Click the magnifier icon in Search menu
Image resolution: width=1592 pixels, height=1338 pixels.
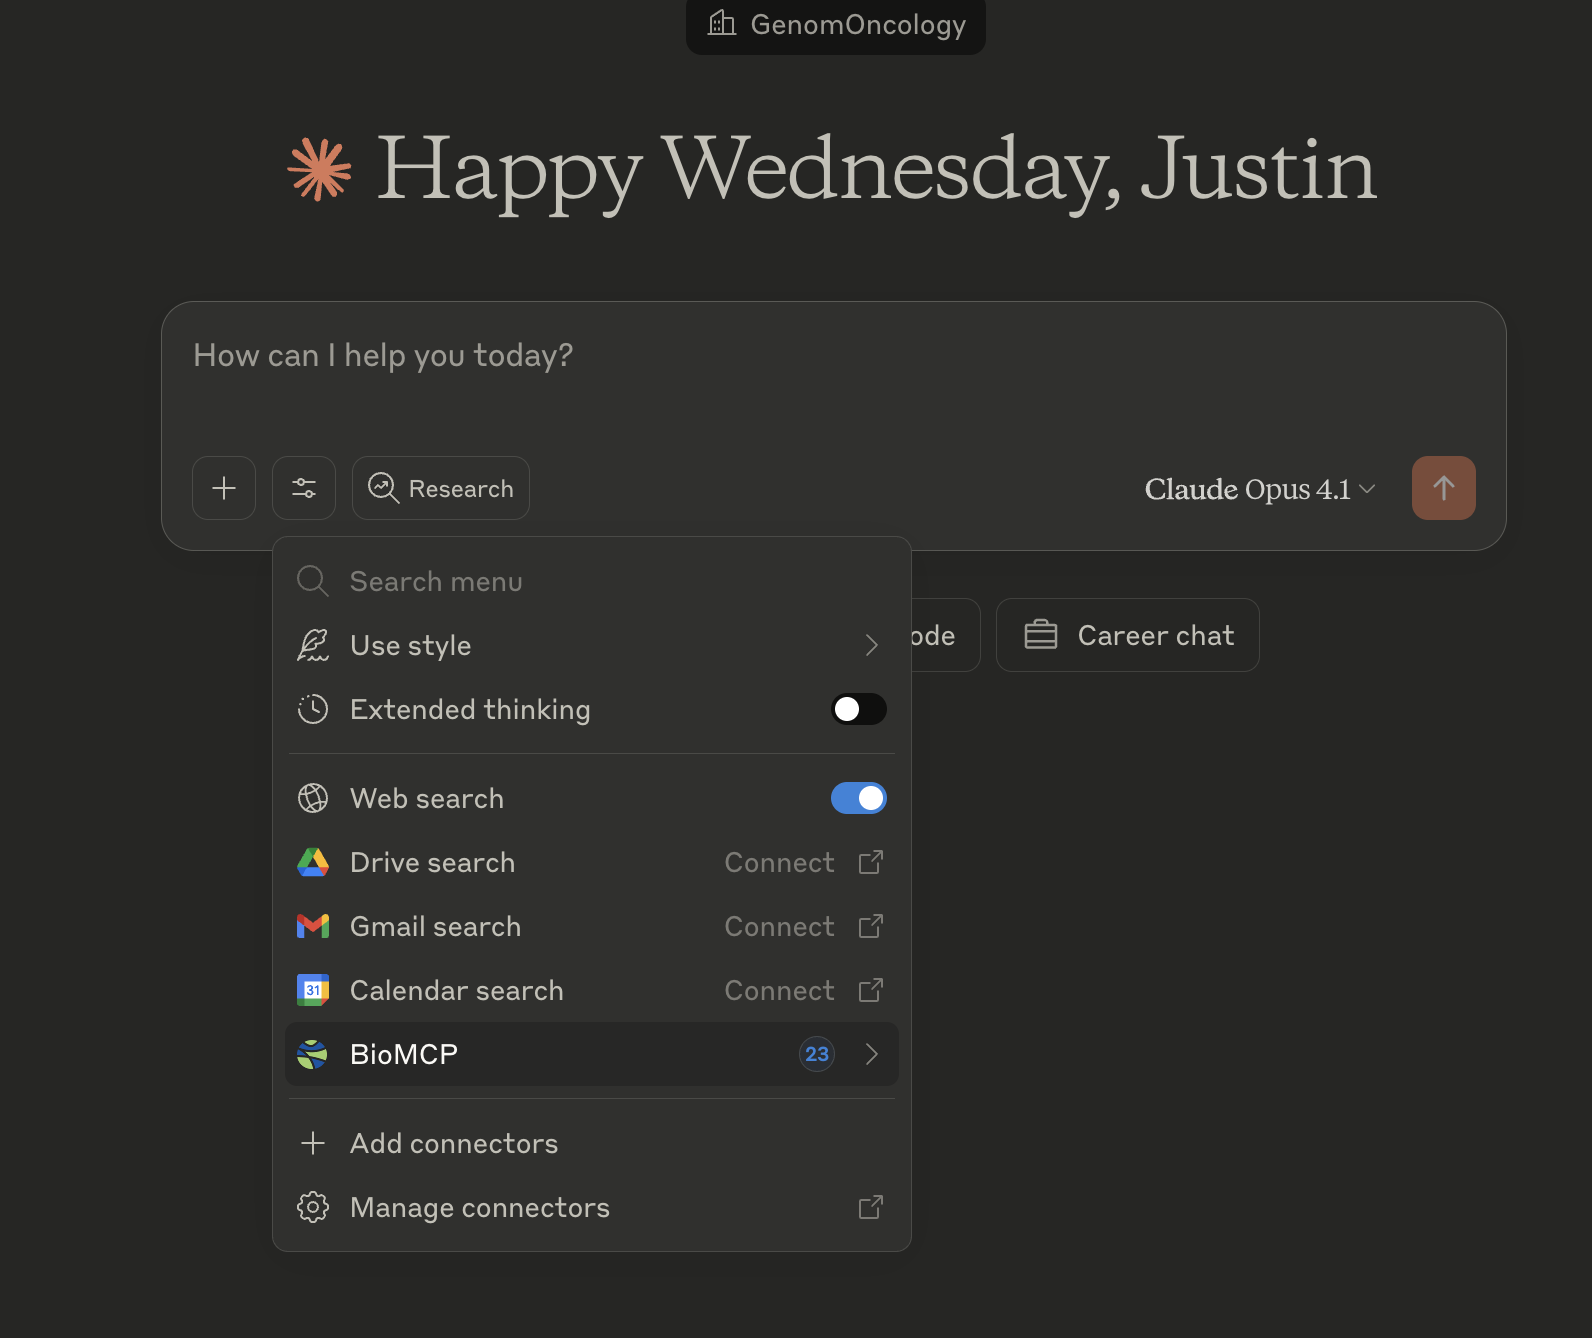click(313, 581)
